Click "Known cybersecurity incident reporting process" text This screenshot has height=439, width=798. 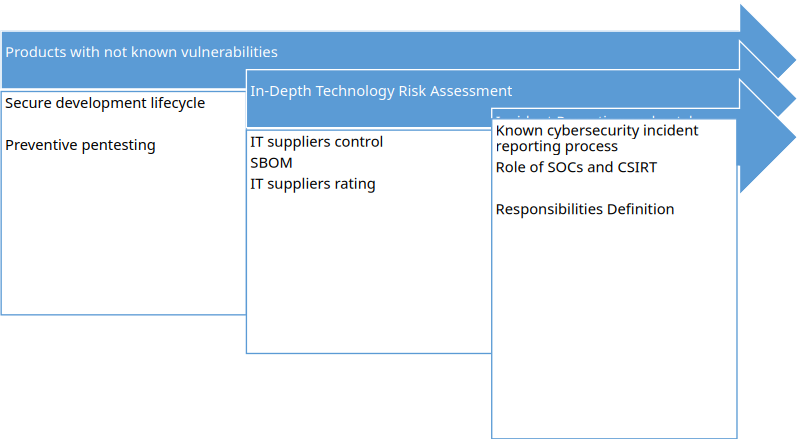pyautogui.click(x=597, y=138)
